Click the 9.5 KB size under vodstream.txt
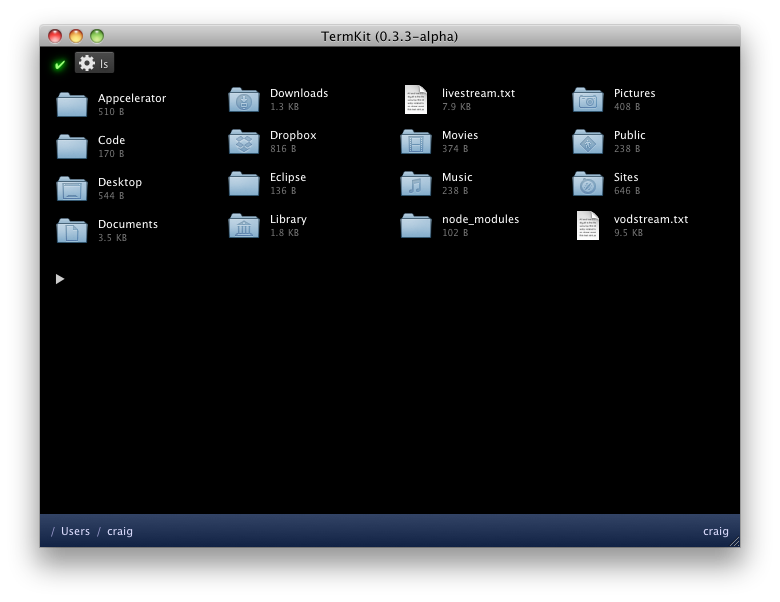 click(628, 232)
